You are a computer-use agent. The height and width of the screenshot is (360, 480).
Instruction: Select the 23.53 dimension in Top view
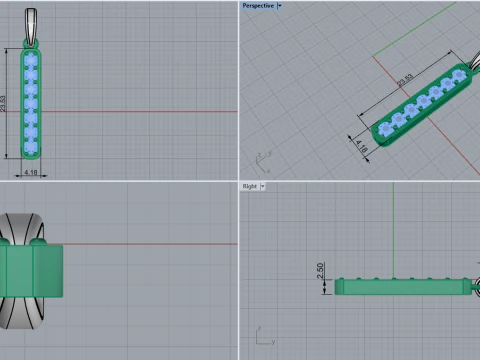point(3,104)
